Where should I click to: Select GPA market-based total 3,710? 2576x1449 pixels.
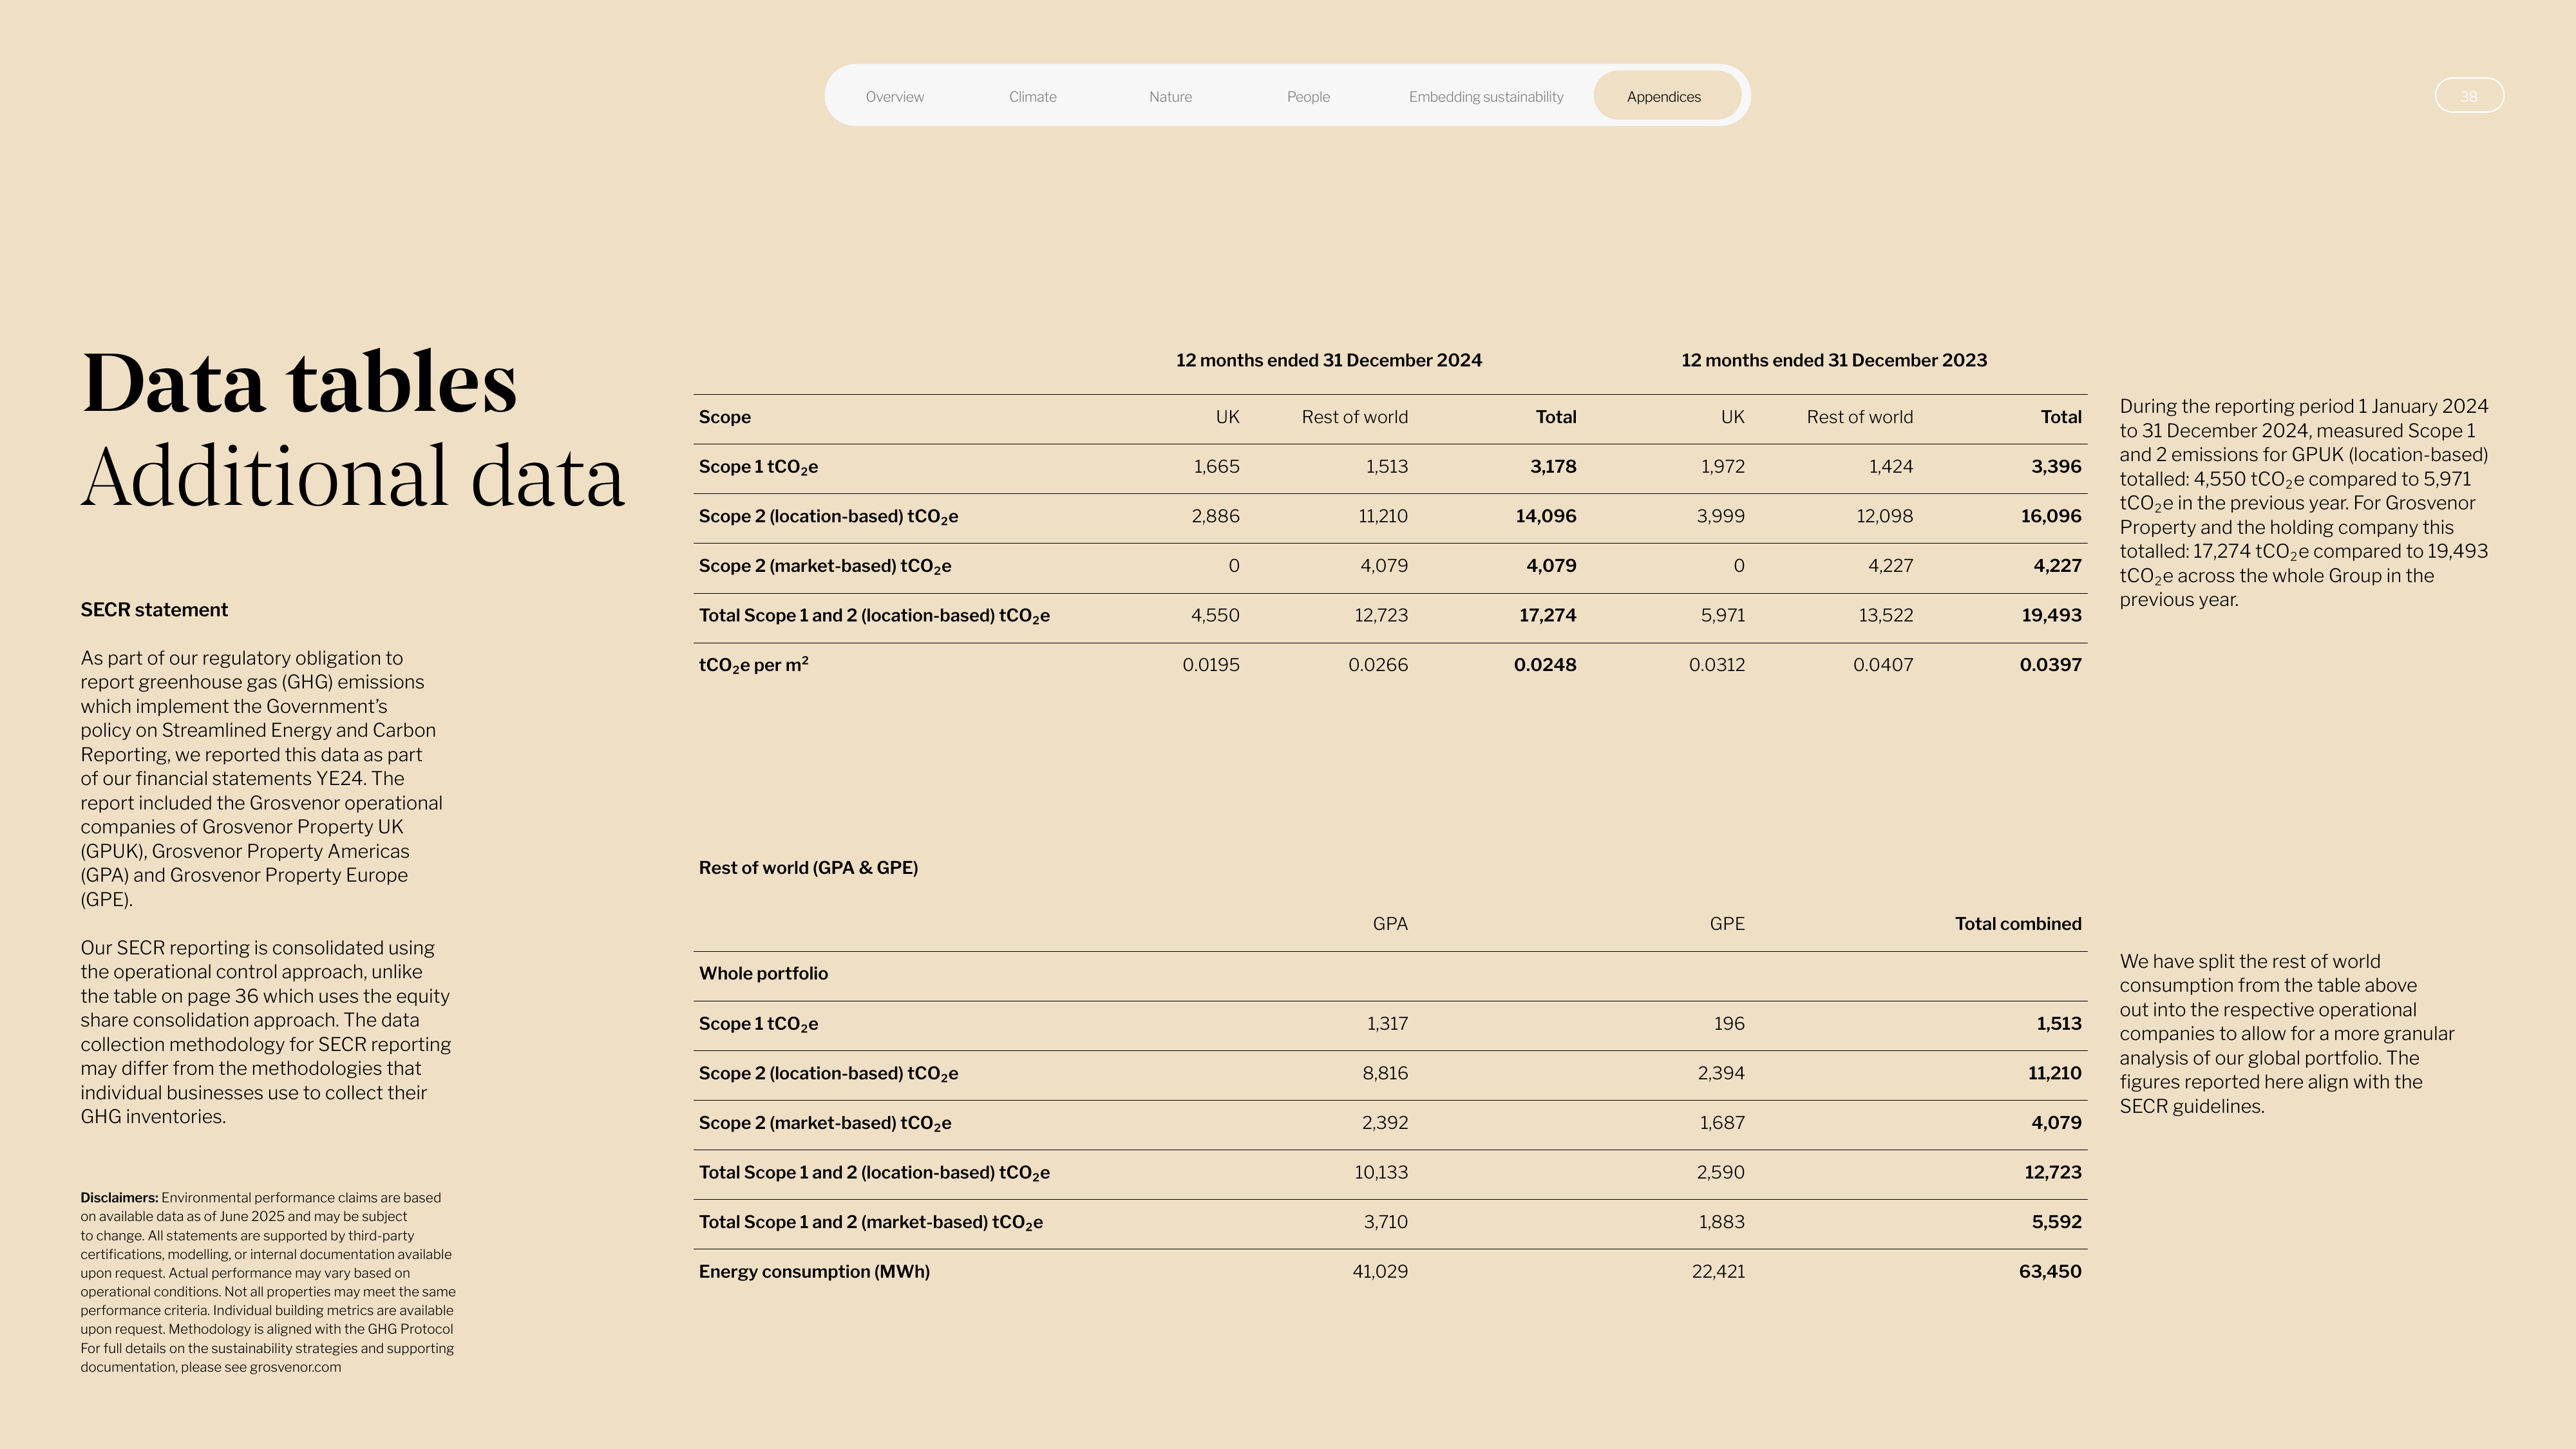[x=1386, y=1222]
